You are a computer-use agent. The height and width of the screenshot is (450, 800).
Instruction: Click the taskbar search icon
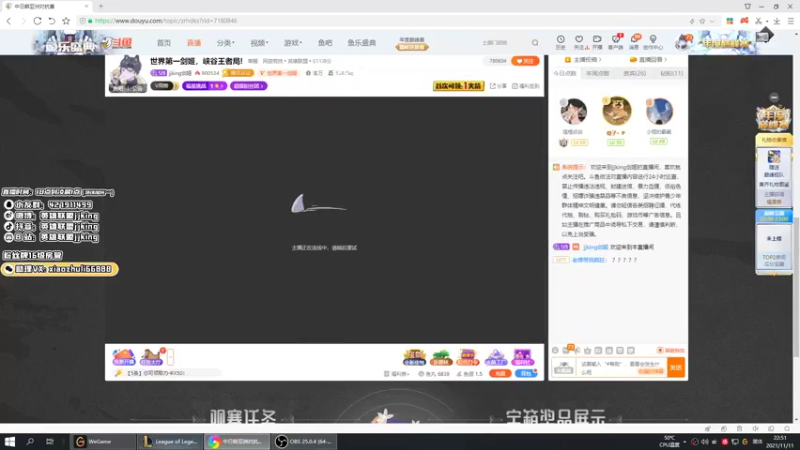click(x=30, y=441)
